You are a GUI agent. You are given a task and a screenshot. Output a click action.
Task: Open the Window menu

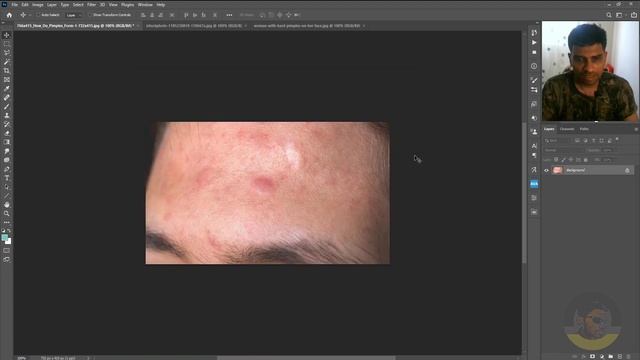coord(145,5)
